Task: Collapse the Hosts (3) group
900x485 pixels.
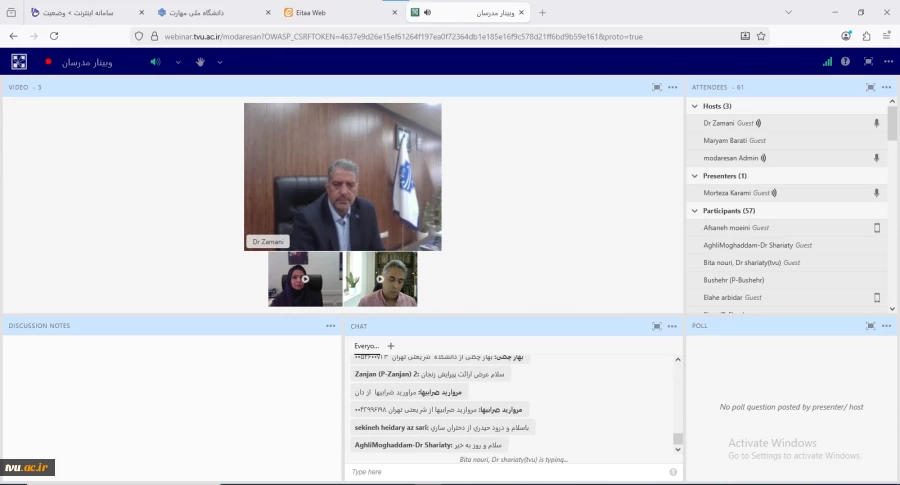Action: tap(695, 106)
